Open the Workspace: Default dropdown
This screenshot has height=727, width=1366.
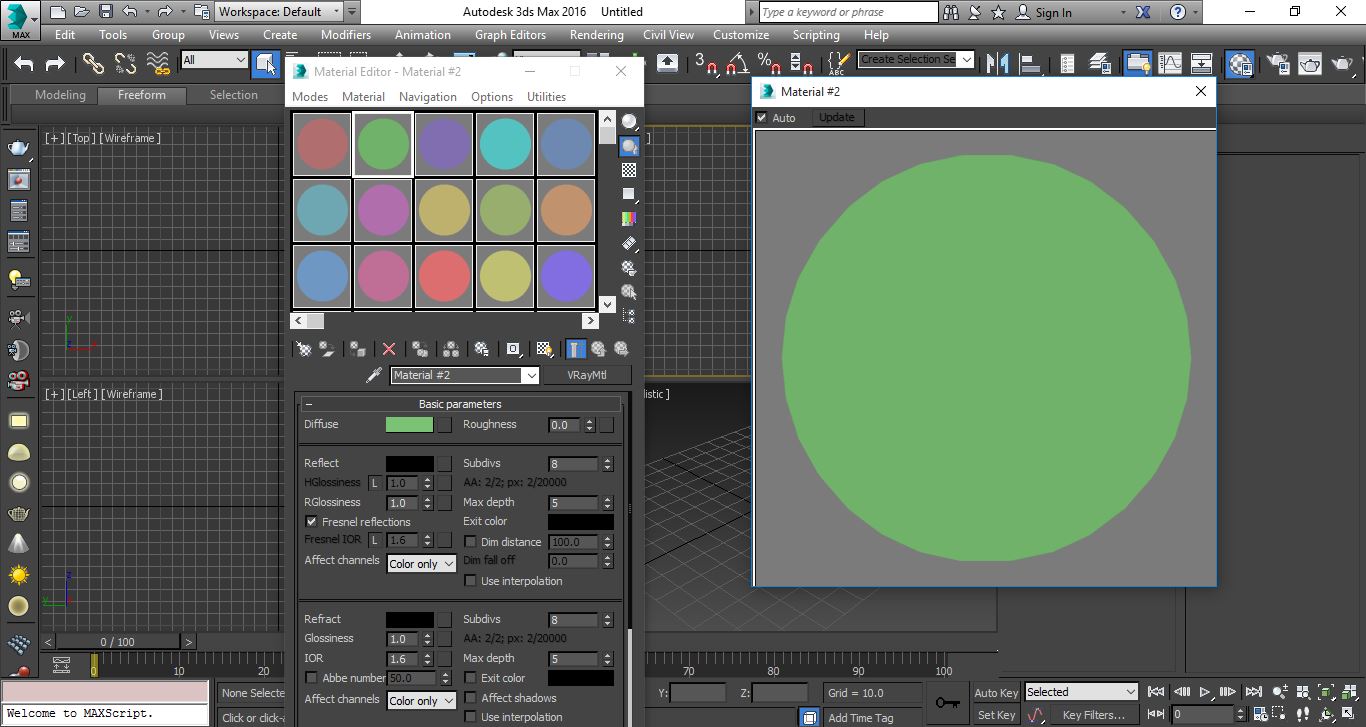tap(278, 12)
